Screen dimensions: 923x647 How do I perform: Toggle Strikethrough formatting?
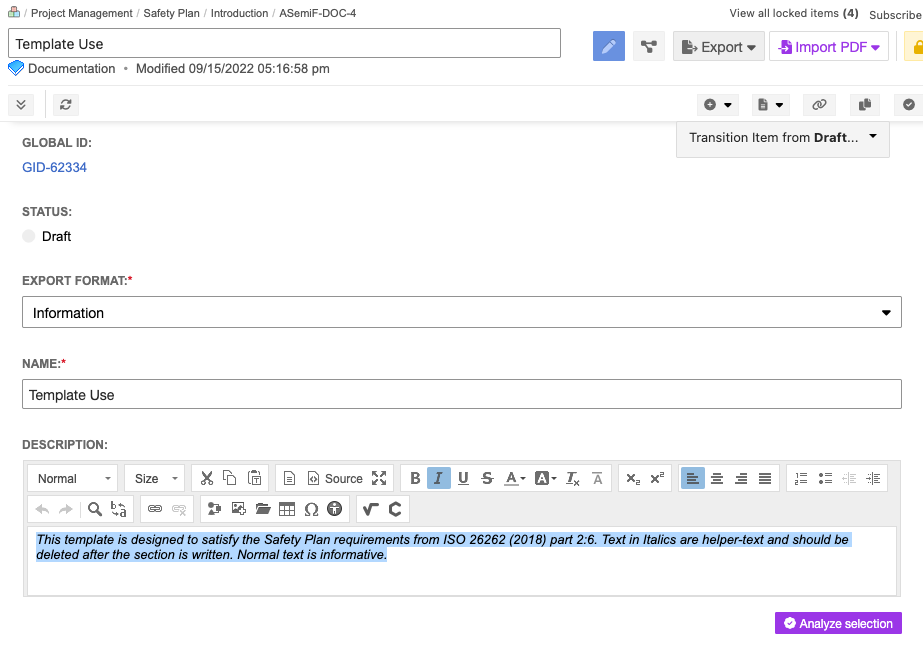click(487, 479)
